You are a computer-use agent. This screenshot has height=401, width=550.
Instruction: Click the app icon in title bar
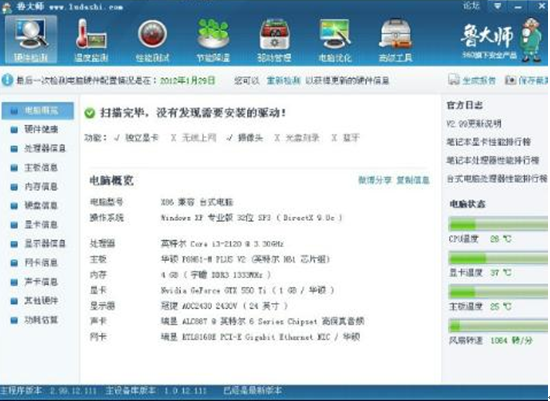(7, 8)
